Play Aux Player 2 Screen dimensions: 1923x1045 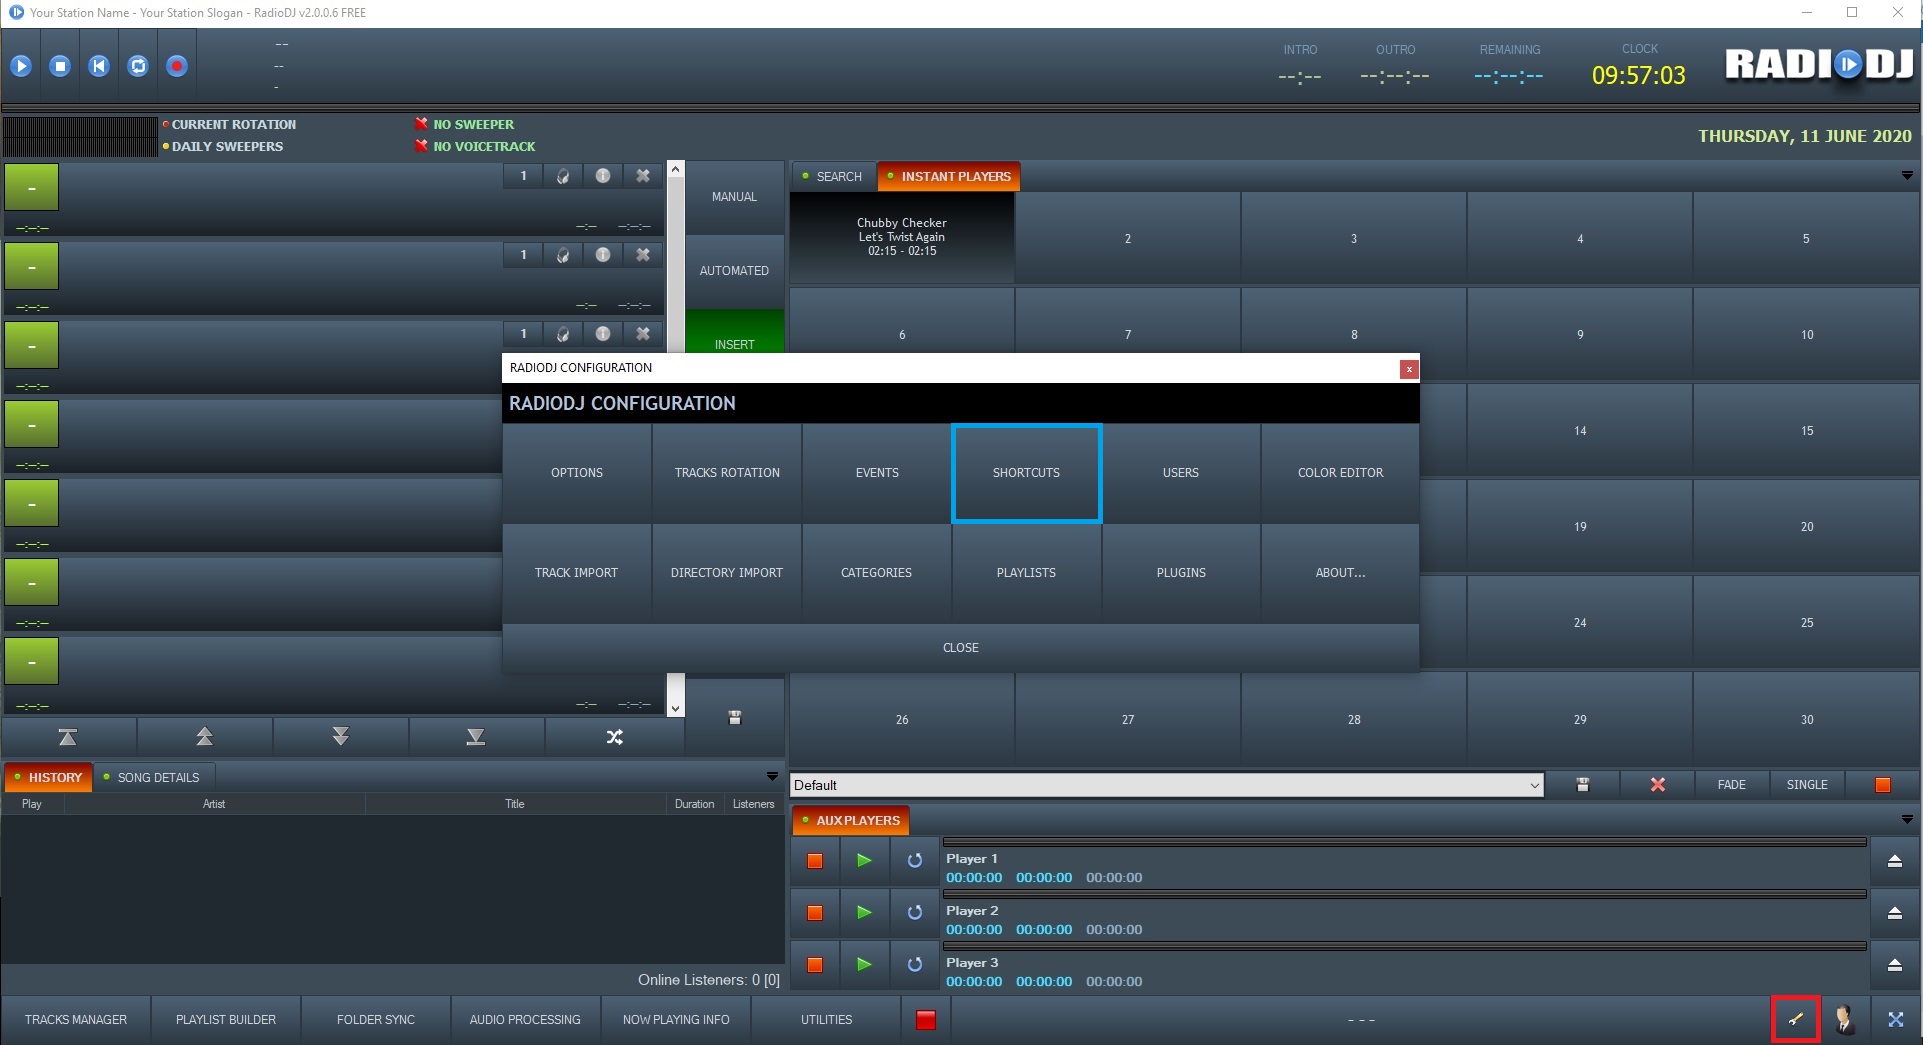point(864,912)
